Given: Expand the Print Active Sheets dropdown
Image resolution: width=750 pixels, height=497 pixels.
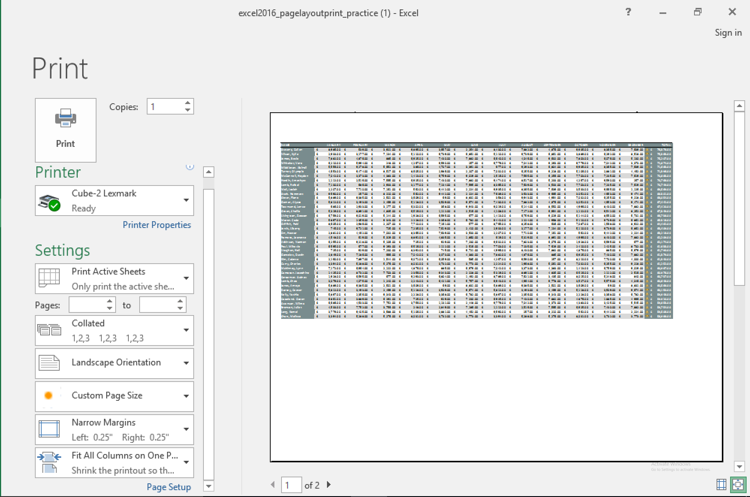Looking at the screenshot, I should (114, 279).
